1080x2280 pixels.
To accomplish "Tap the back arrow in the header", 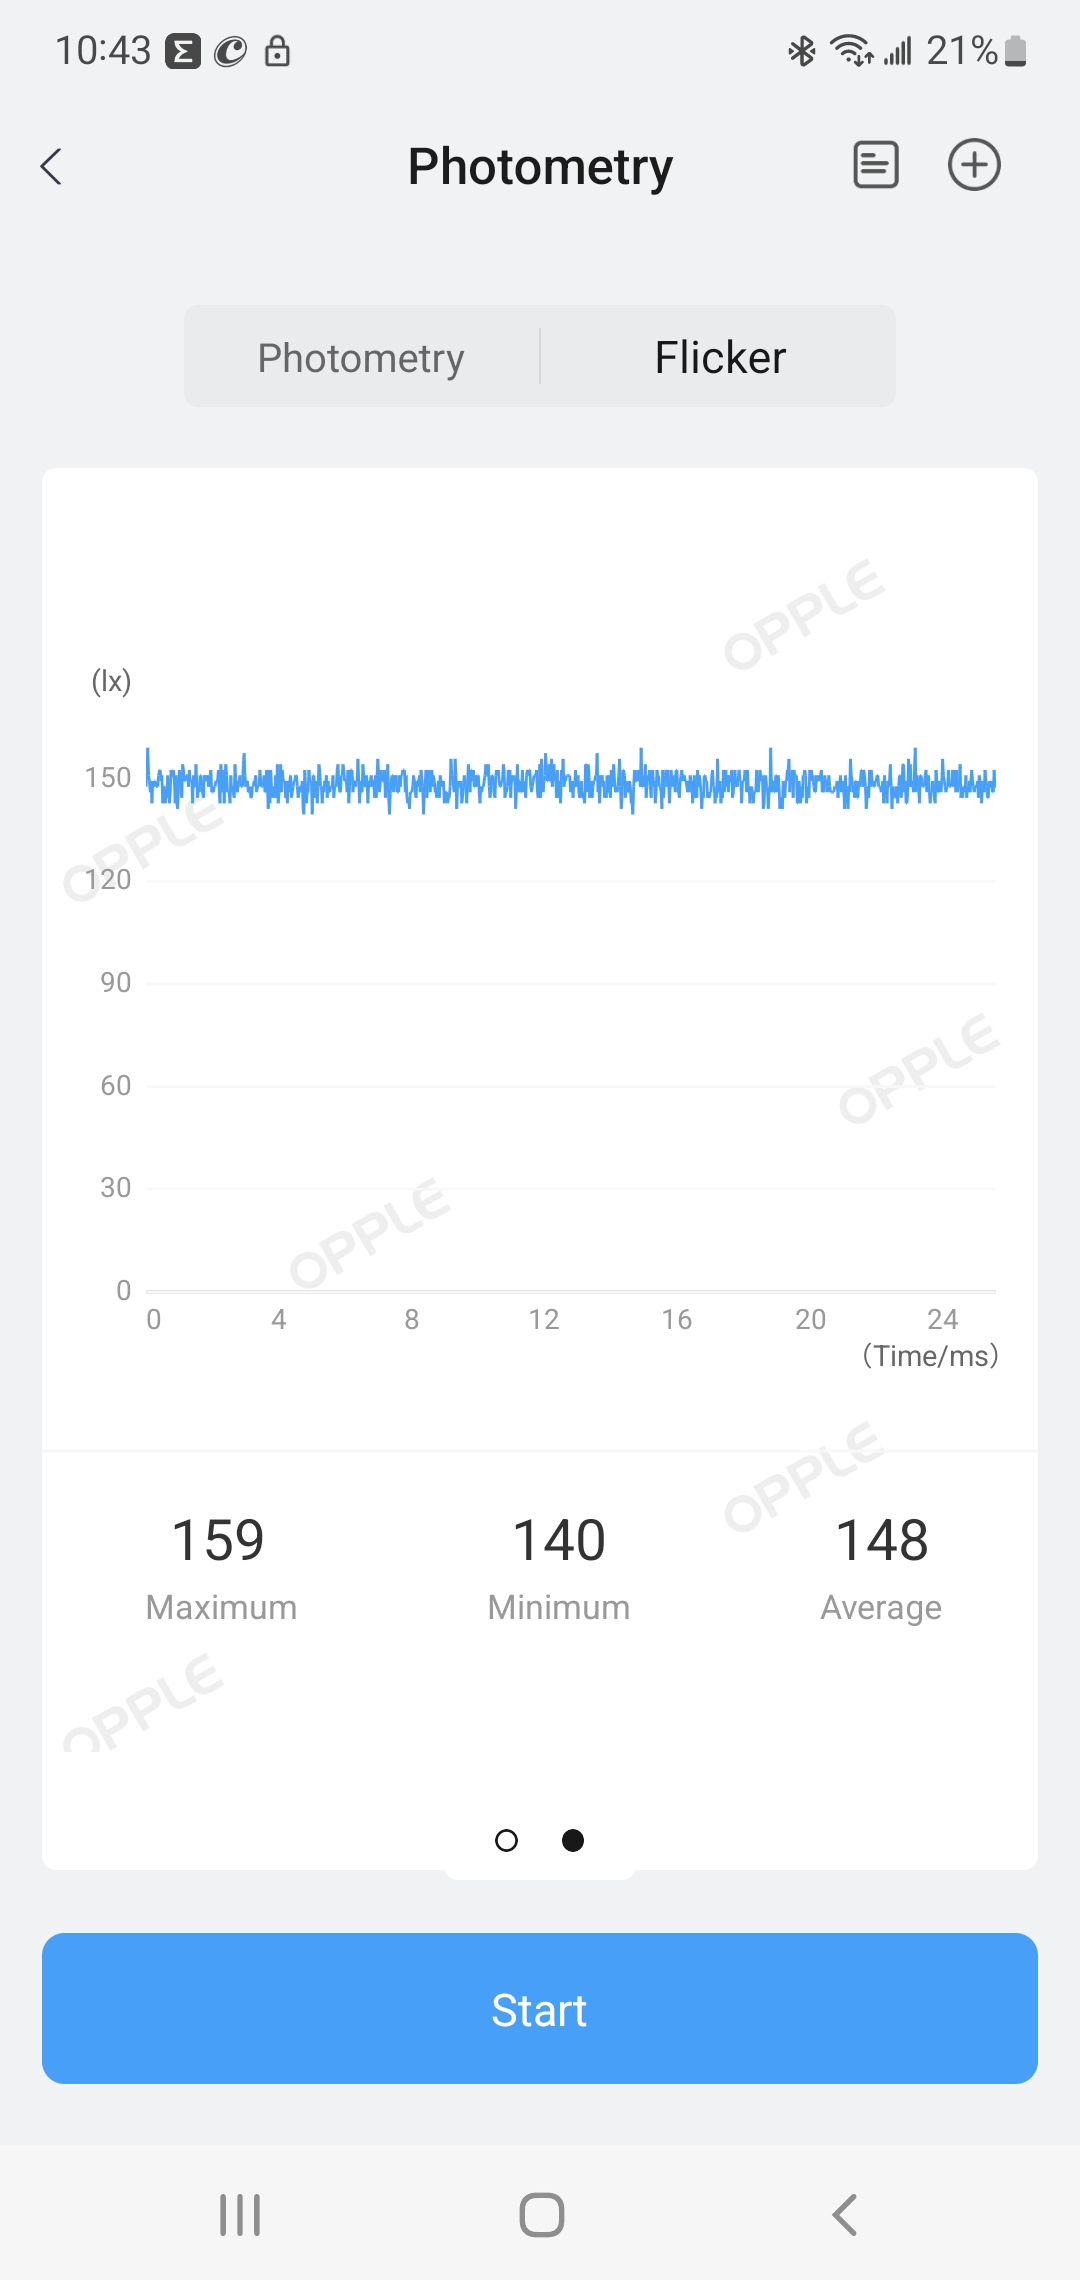I will pyautogui.click(x=52, y=166).
